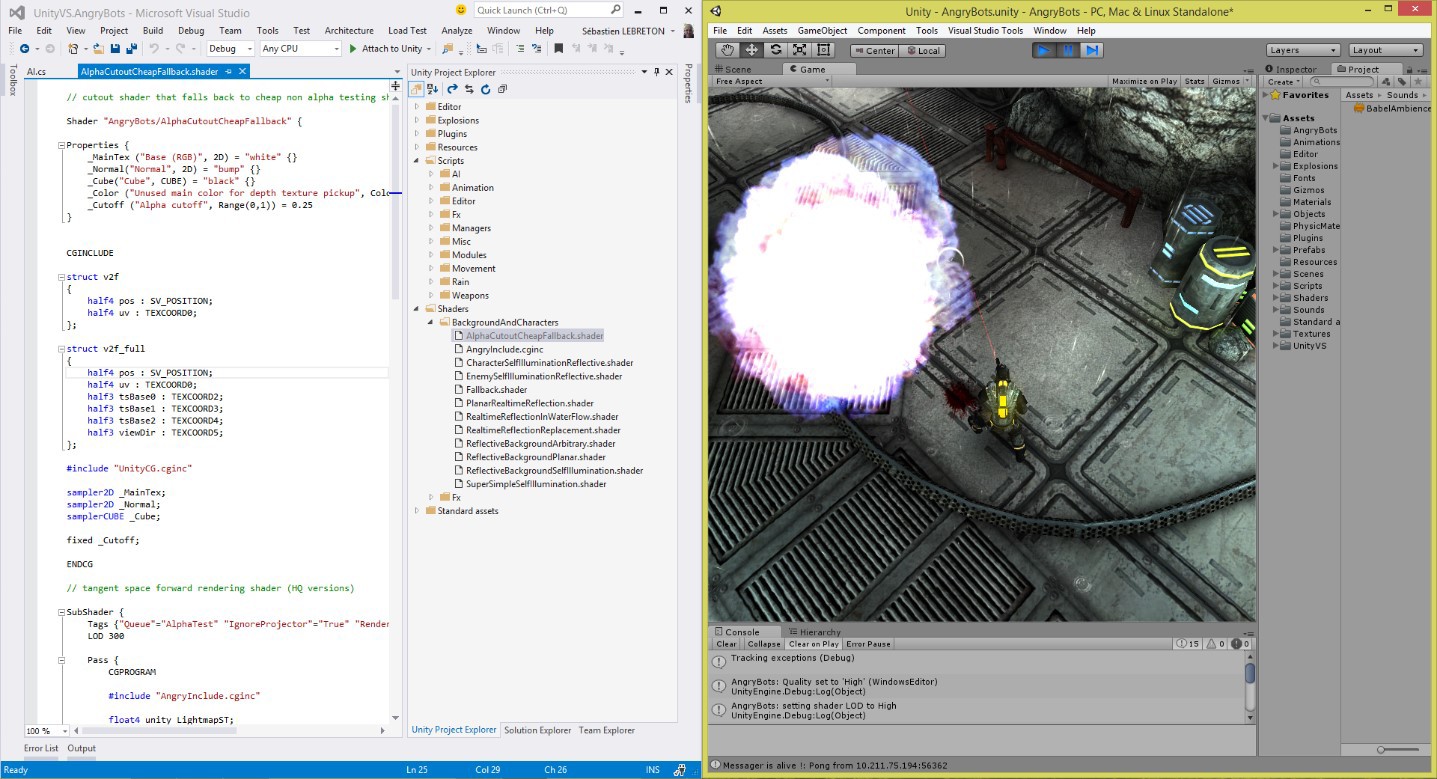Expand Standard assets folder in Project Explorer
Screen dimensions: 1437x779
pos(418,511)
